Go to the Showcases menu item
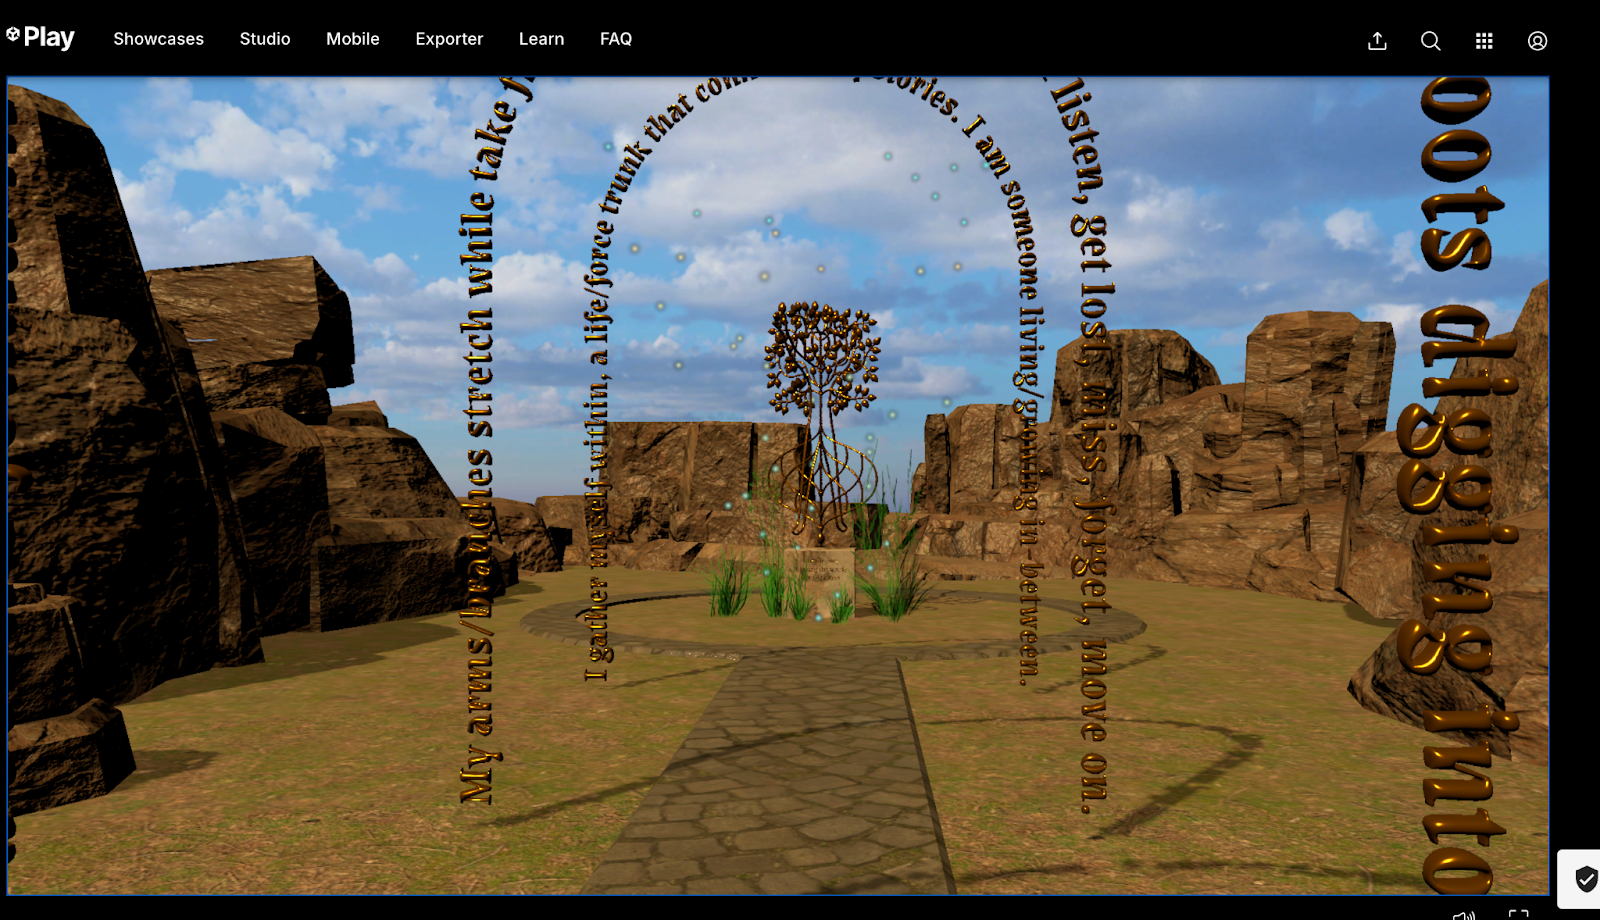This screenshot has height=920, width=1600. 158,39
